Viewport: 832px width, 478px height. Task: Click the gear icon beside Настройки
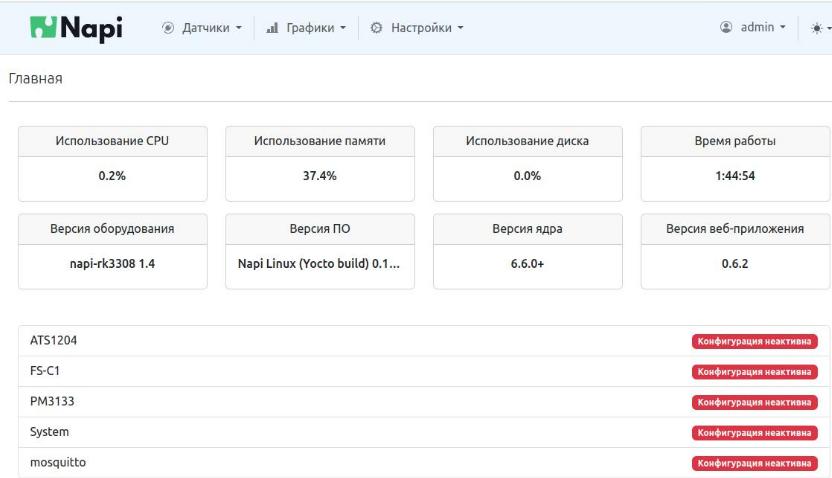click(377, 27)
